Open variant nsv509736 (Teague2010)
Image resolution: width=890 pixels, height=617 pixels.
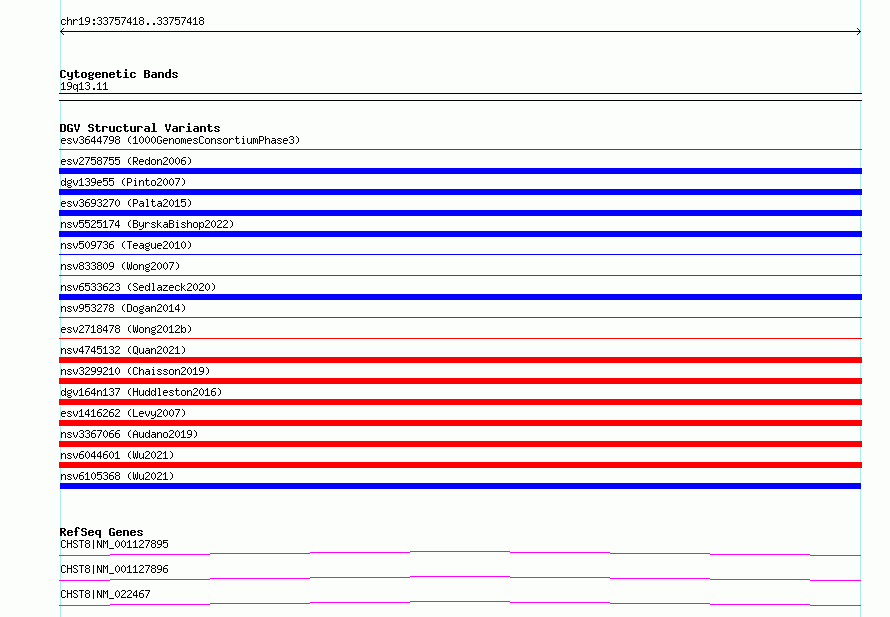click(126, 245)
